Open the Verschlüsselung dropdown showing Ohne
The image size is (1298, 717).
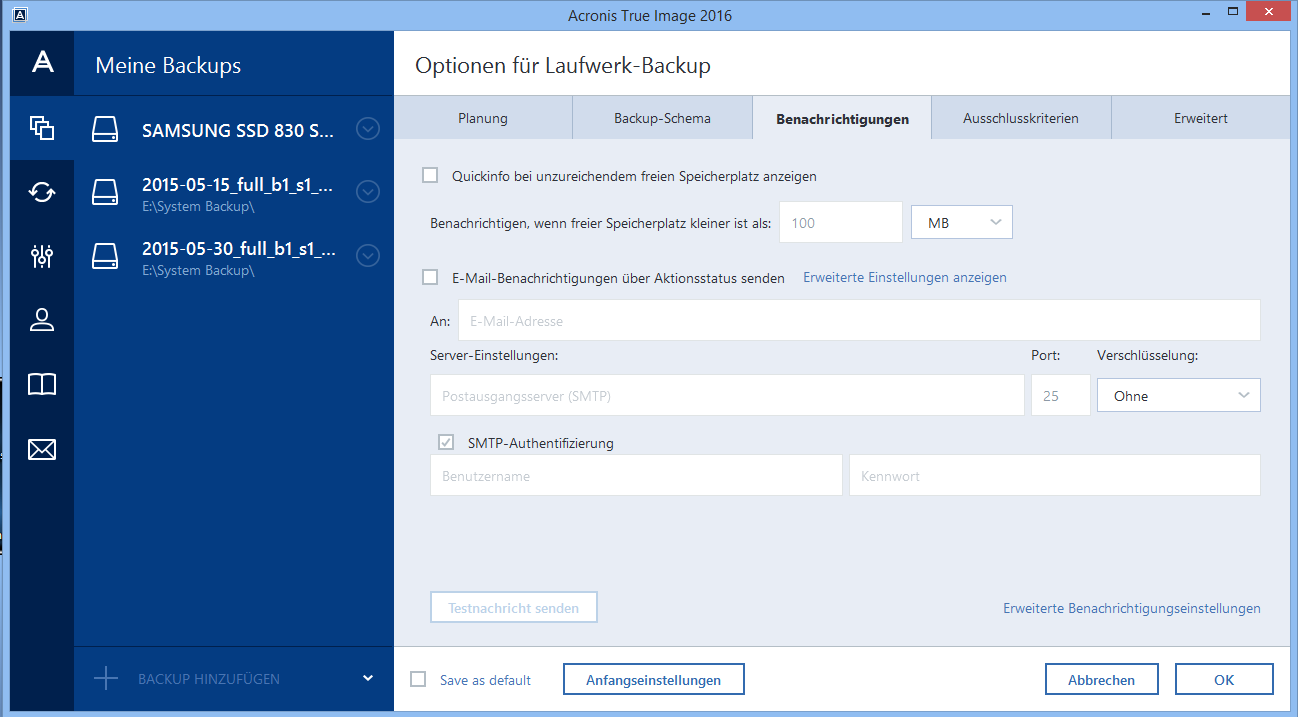[1178, 395]
